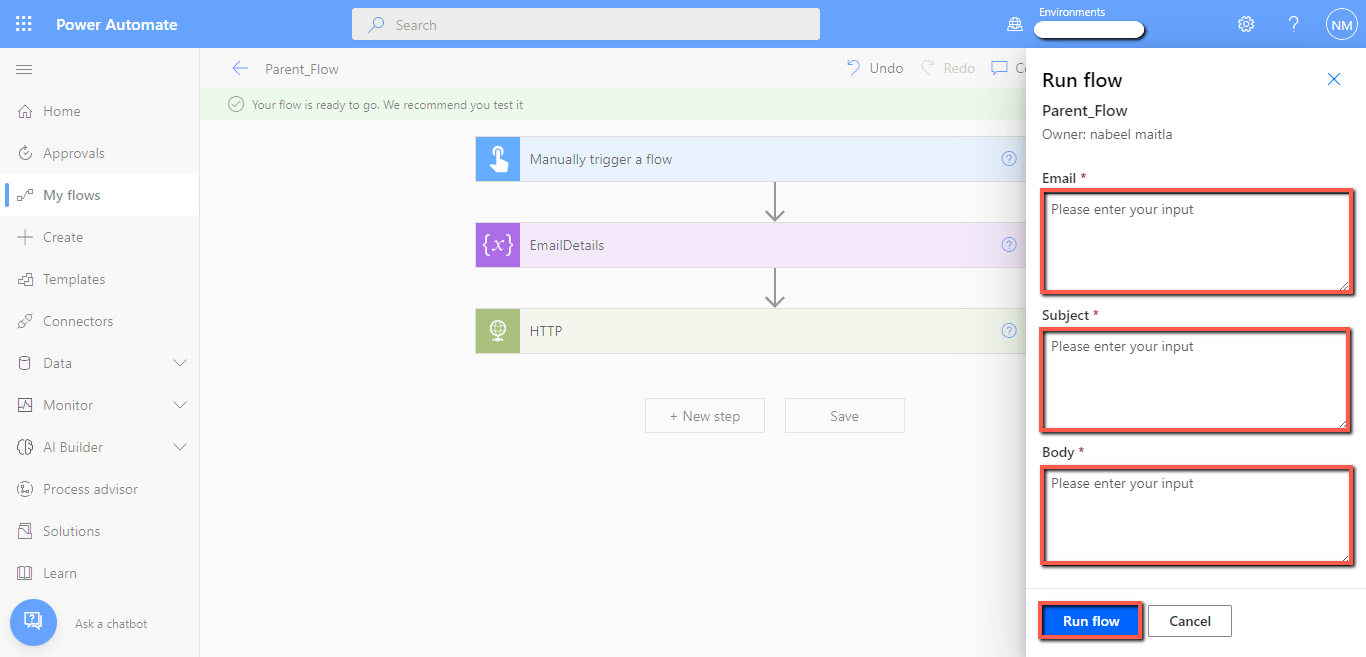
Task: Click the Monitor chart icon
Action: pyautogui.click(x=26, y=405)
